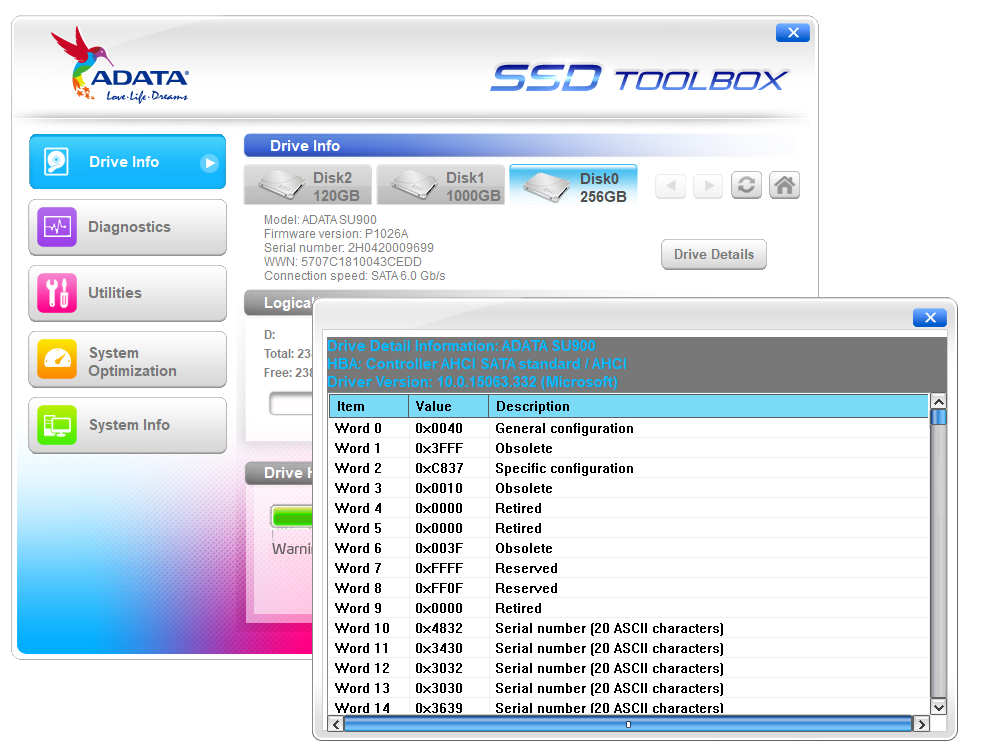Image resolution: width=984 pixels, height=753 pixels.
Task: Select the Disk2 120GB tab
Action: tap(308, 185)
